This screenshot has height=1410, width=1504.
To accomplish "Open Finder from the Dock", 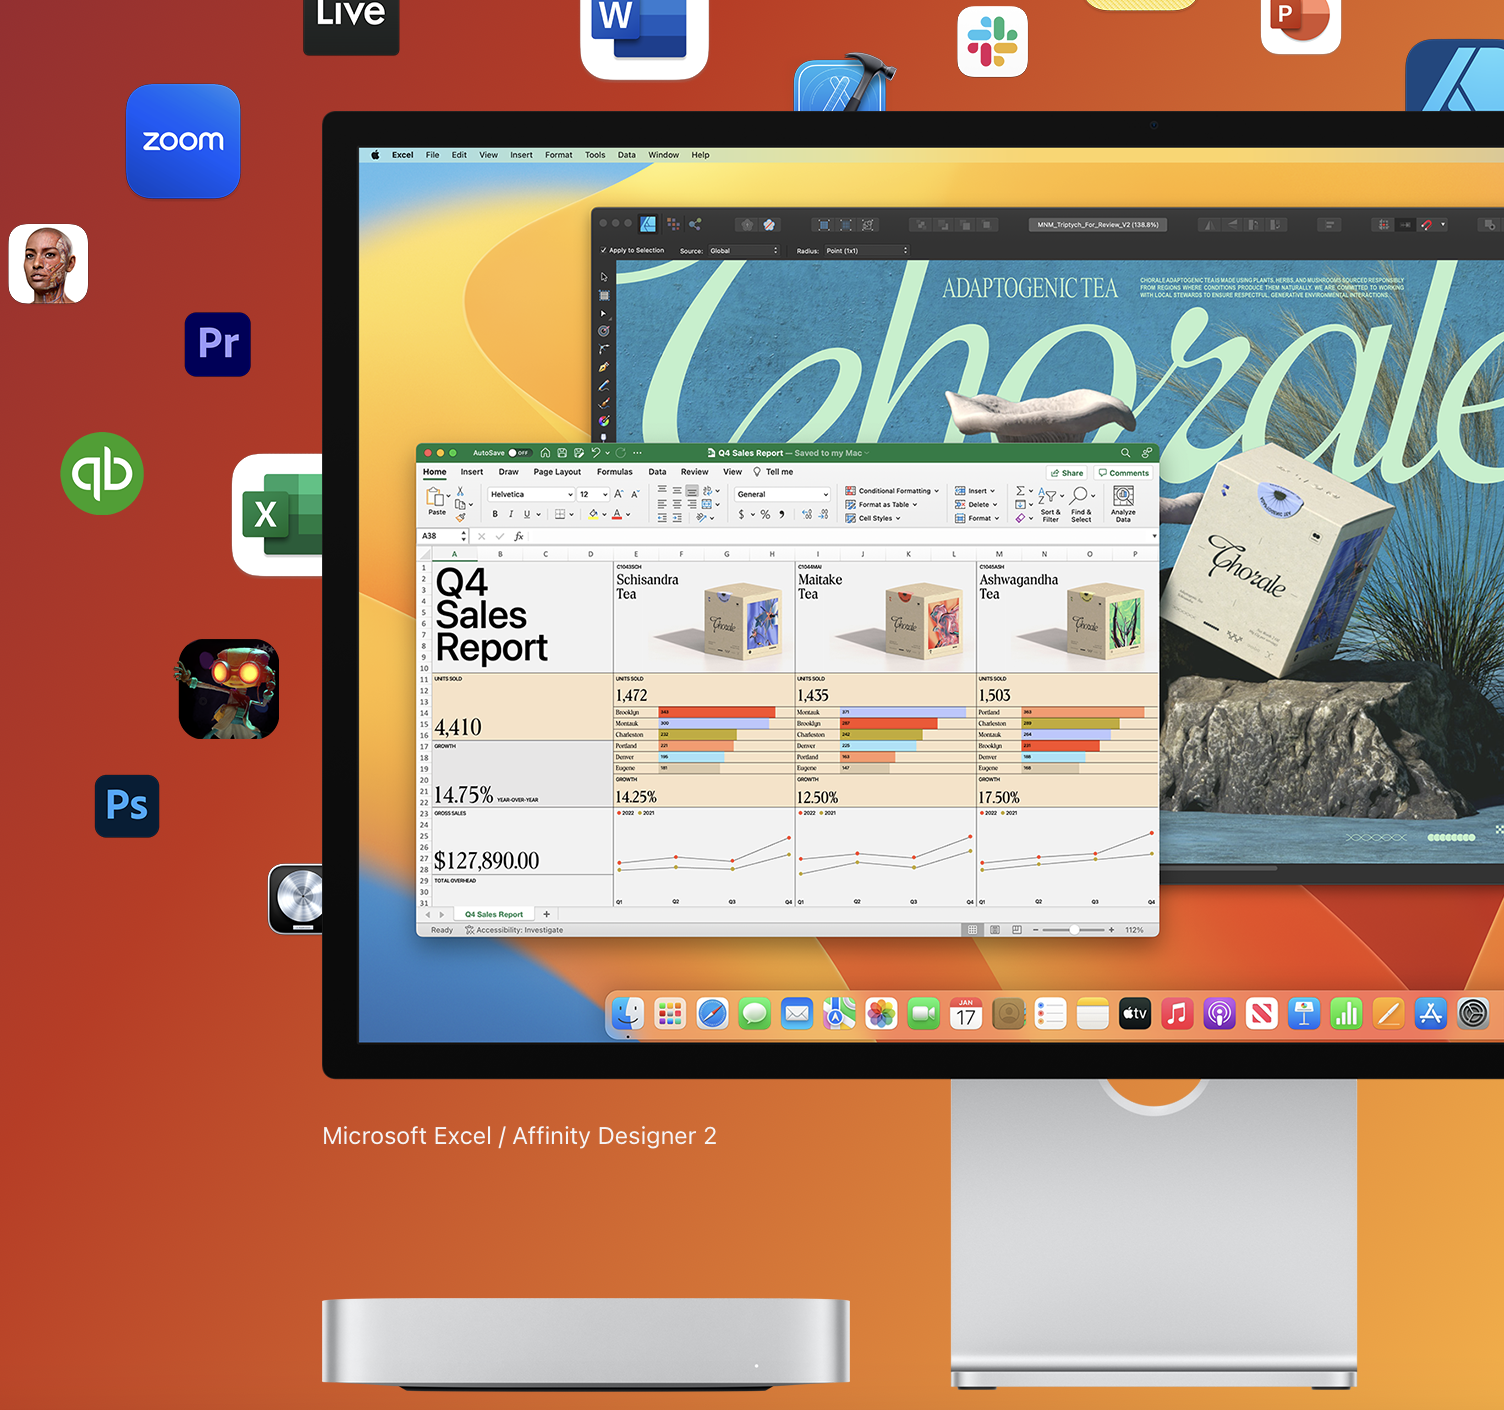I will tap(628, 1014).
